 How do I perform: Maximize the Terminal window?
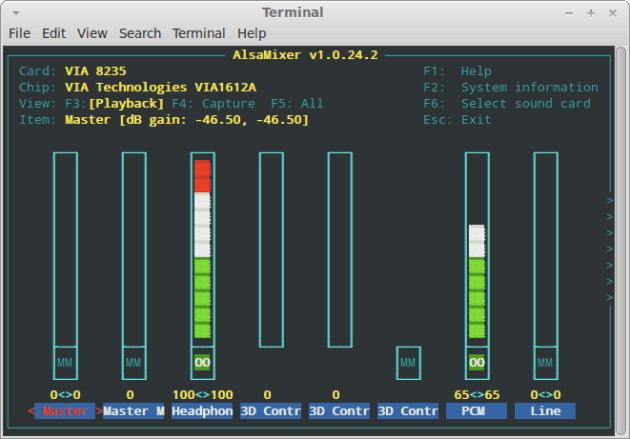point(592,13)
